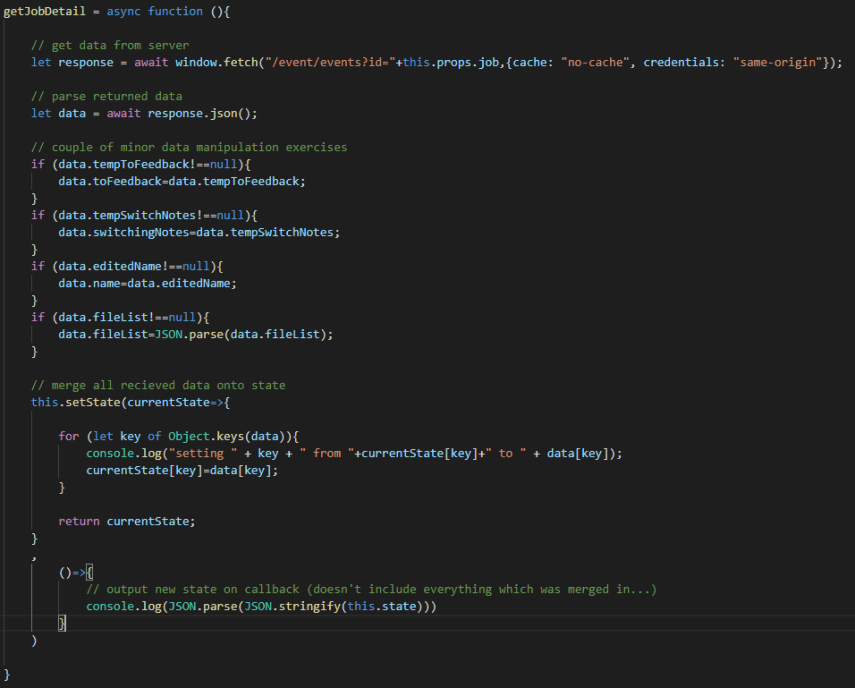Click data.toFeedback=data.tempToFeedback assignment line

pos(182,181)
